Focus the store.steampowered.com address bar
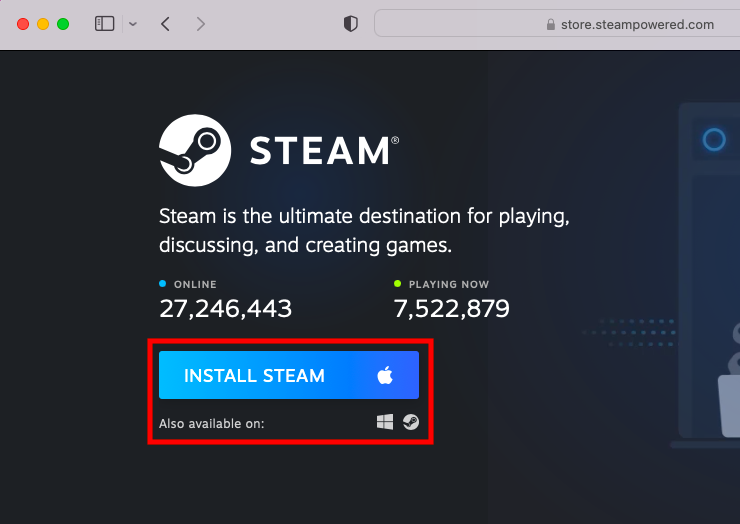Screen dimensions: 740x524 click(557, 24)
